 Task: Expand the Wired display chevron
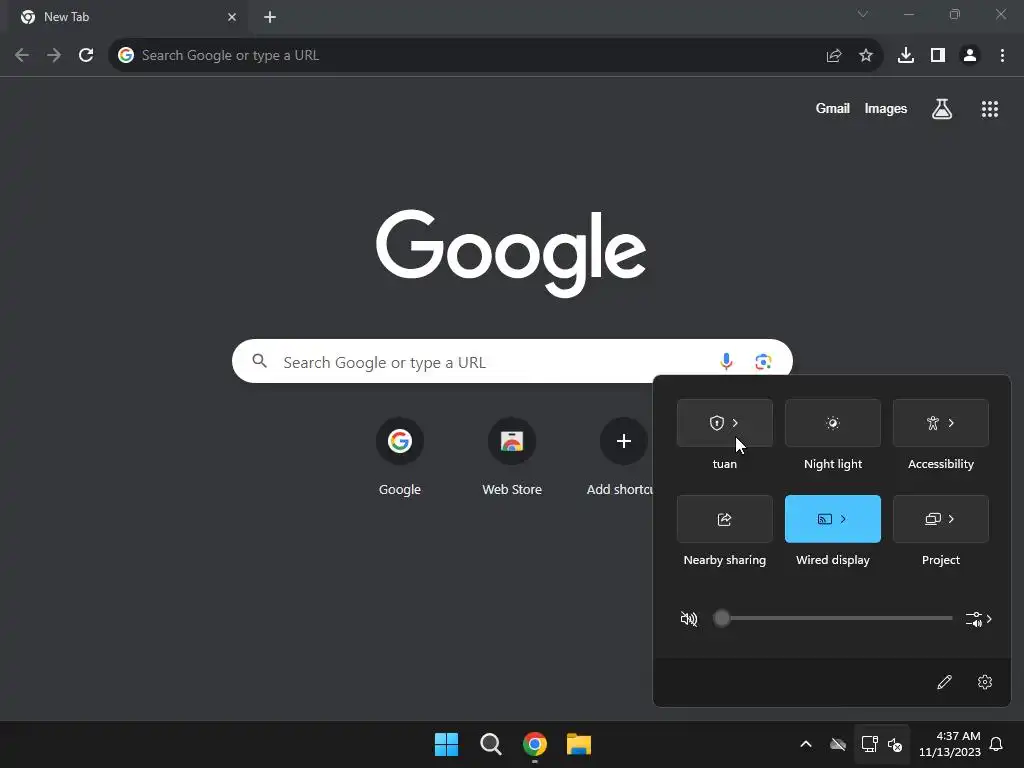[844, 519]
